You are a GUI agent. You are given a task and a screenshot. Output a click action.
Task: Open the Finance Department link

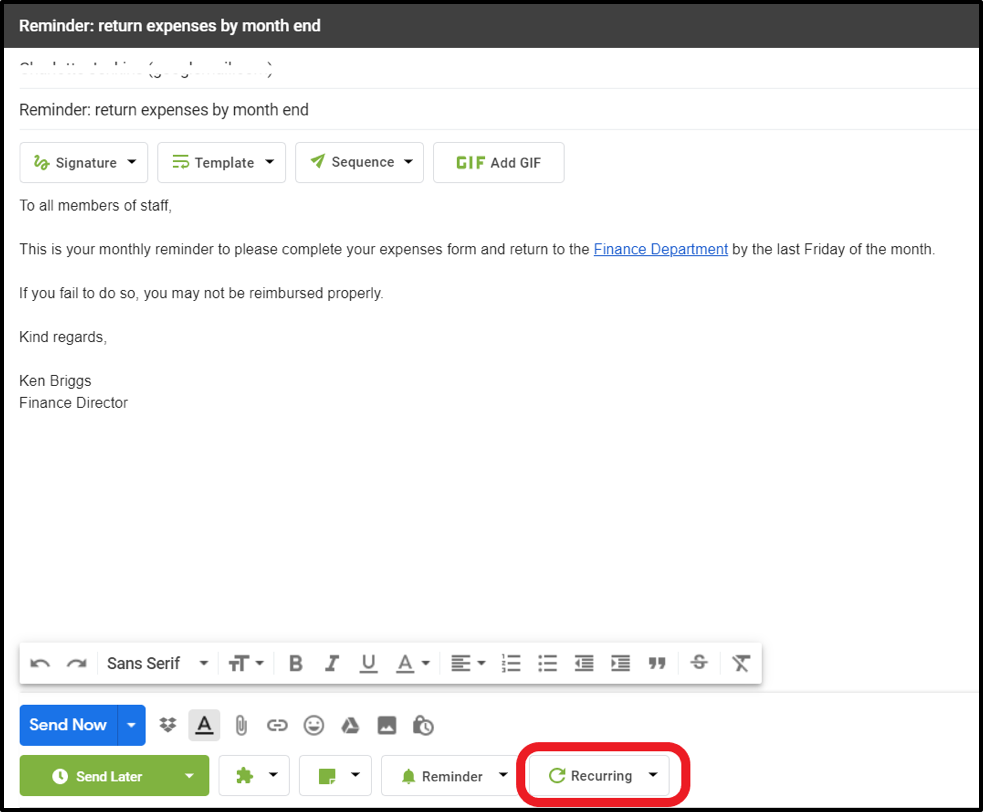click(660, 249)
